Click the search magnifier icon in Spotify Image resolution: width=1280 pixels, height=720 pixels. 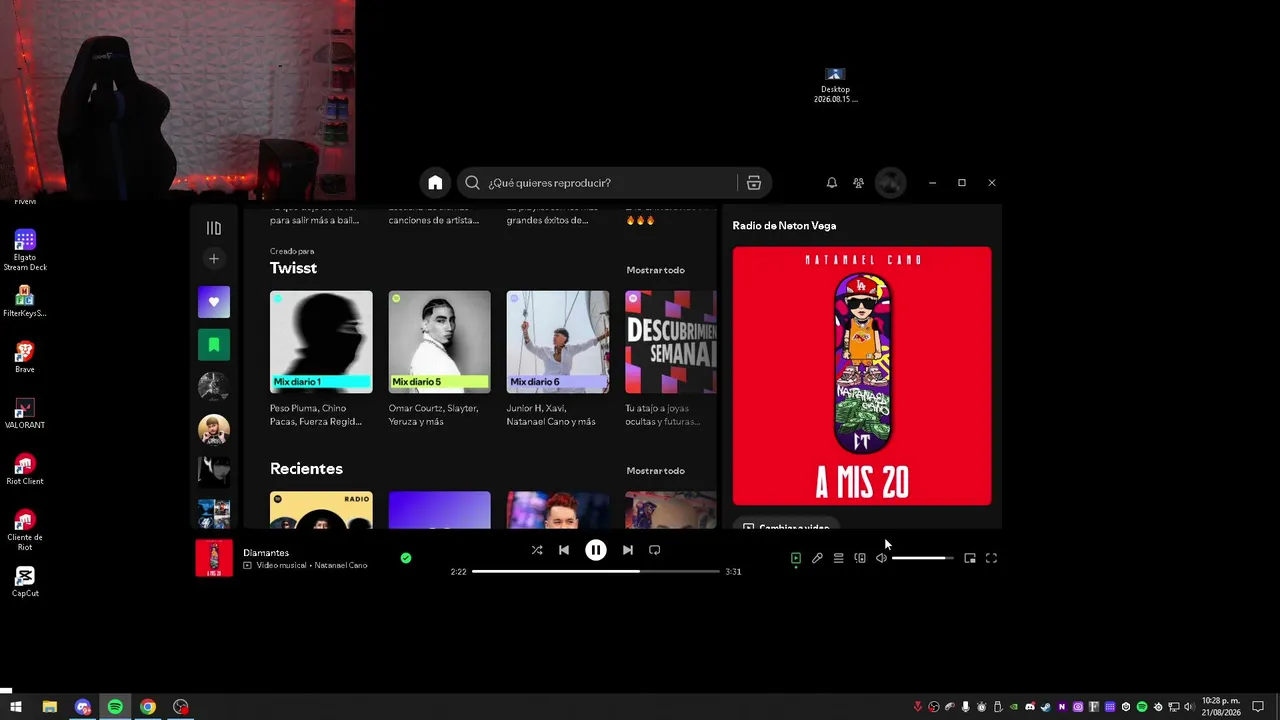click(x=473, y=183)
